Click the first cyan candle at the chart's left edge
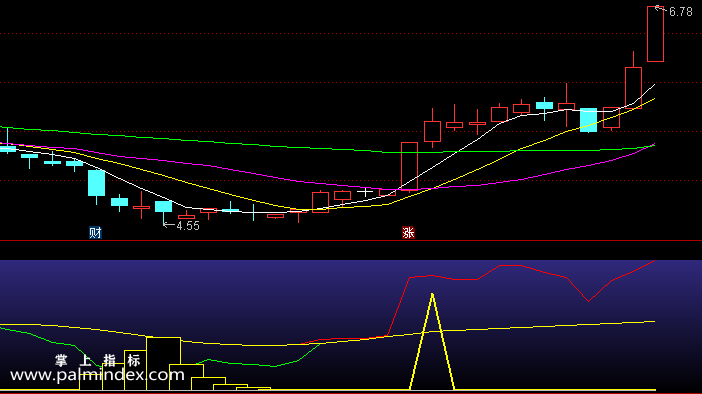 tap(8, 149)
